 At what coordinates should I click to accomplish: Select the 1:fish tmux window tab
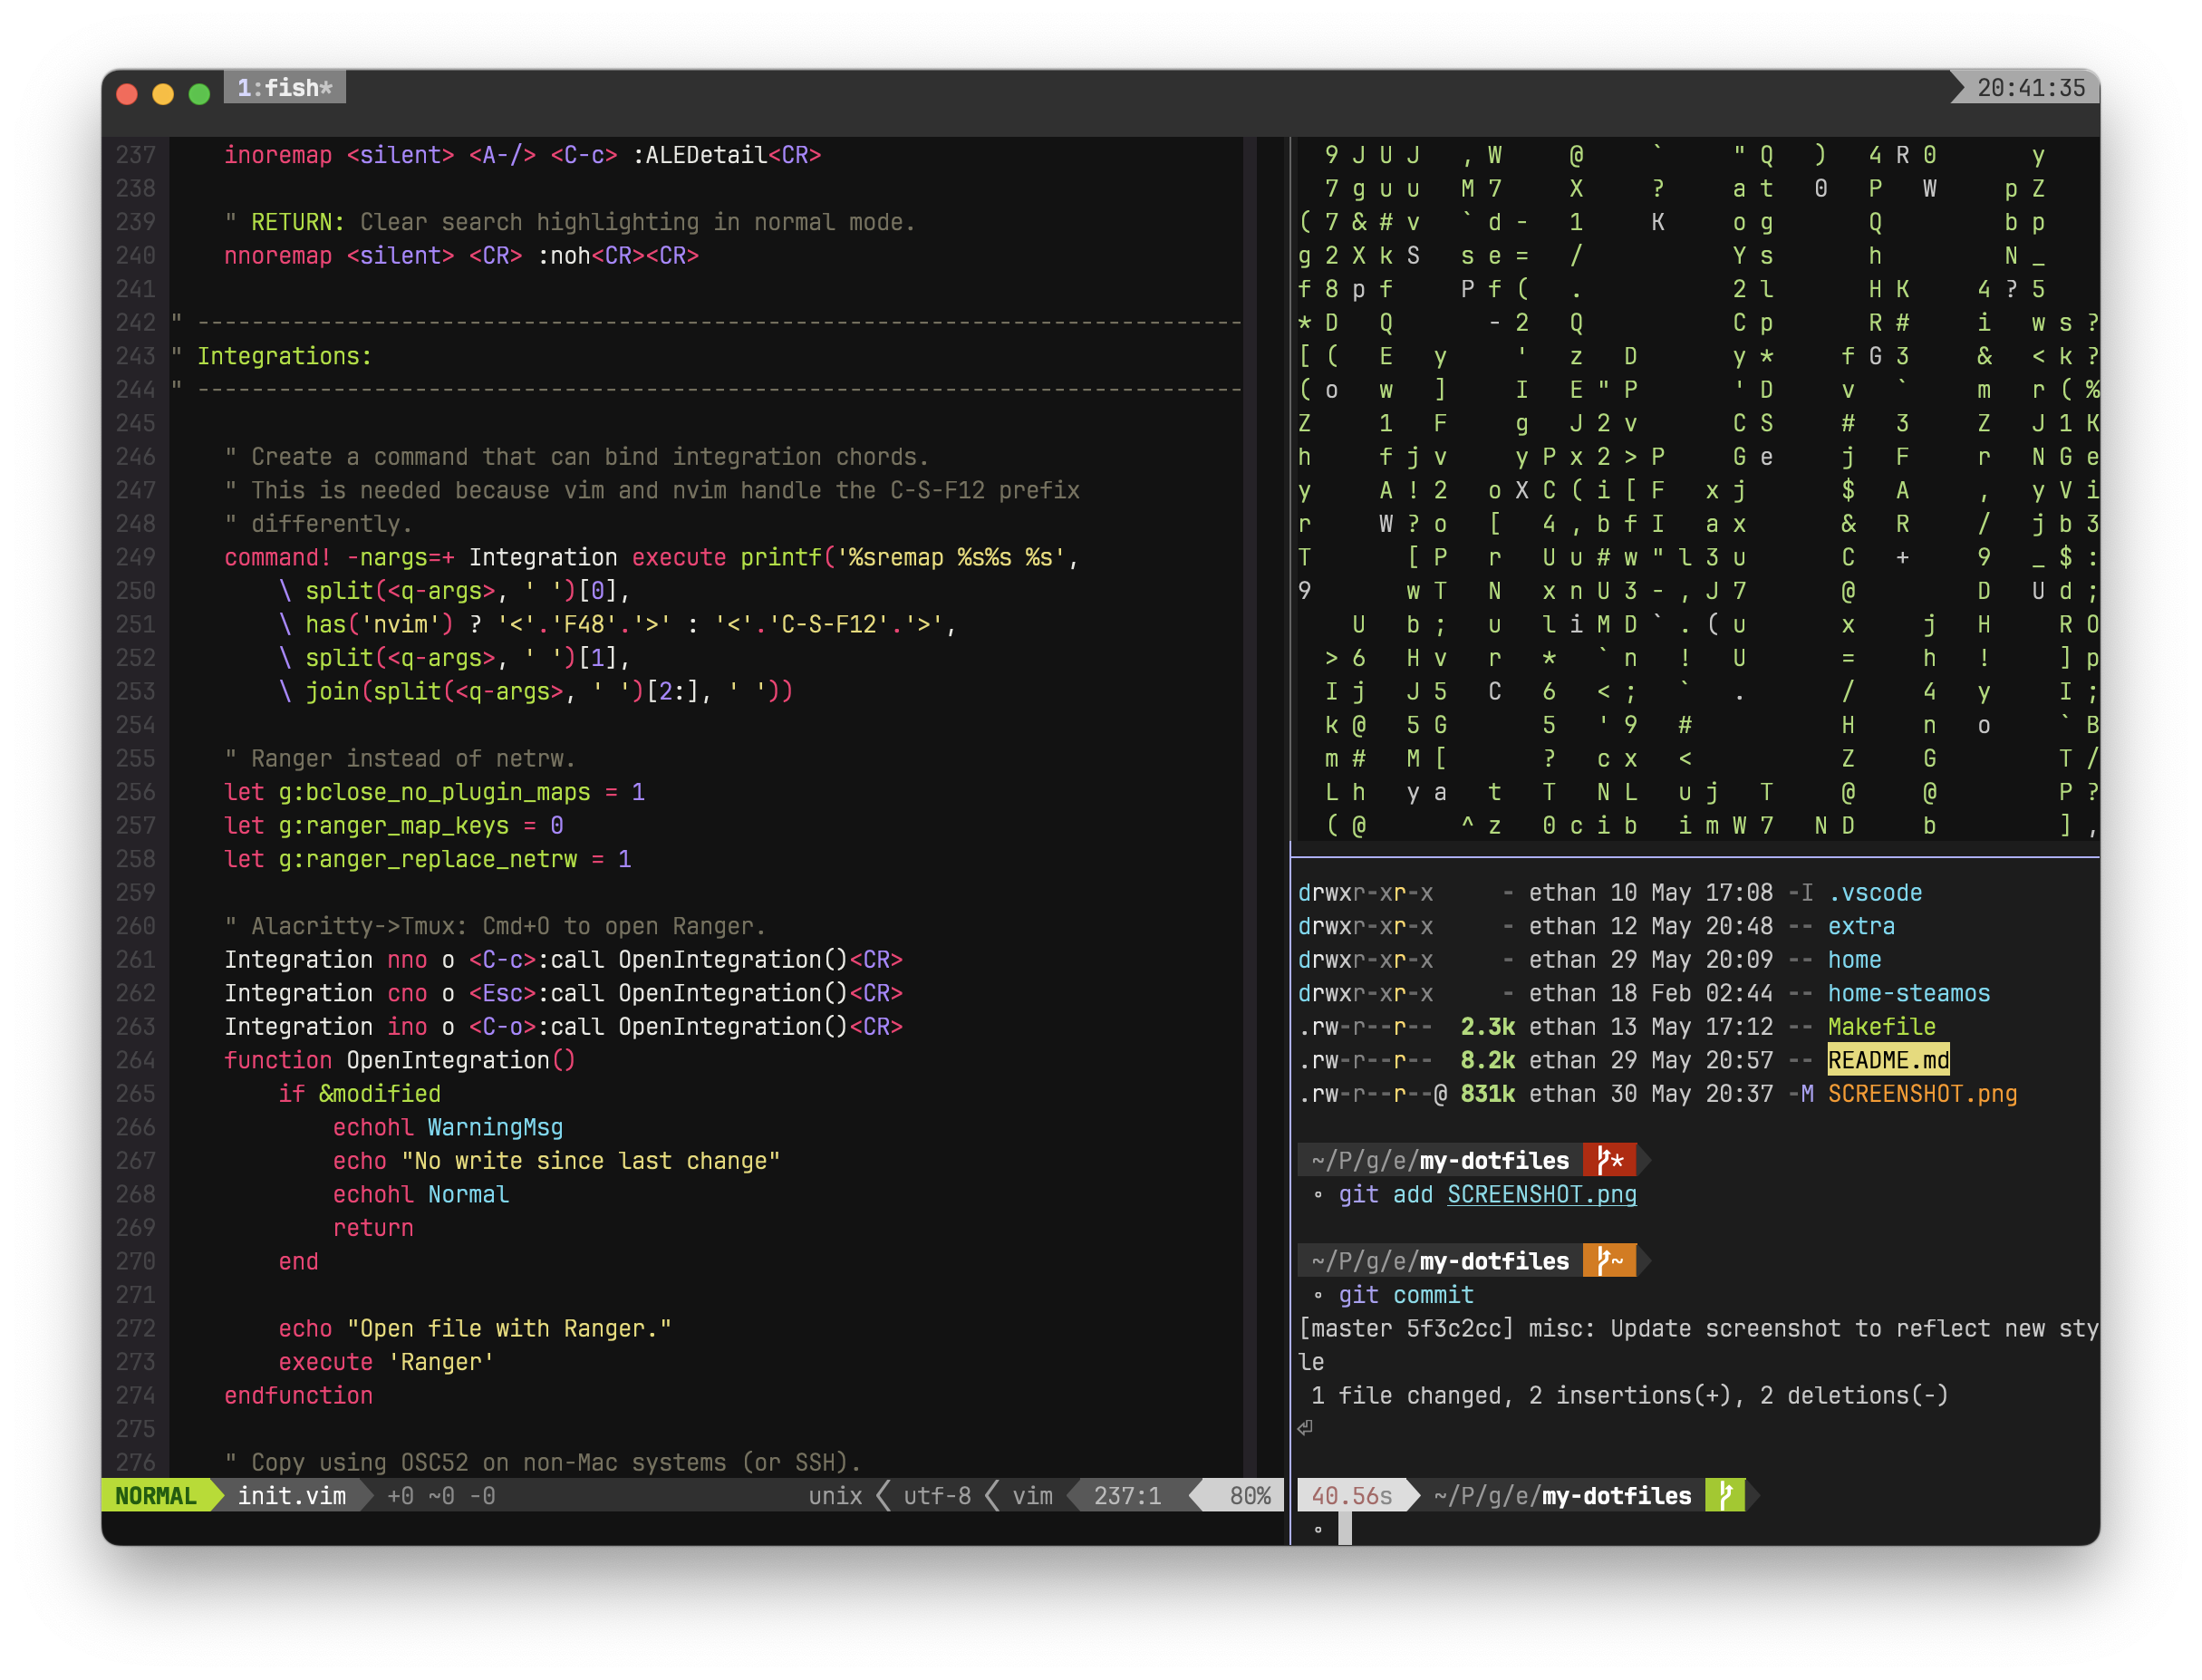pos(285,88)
